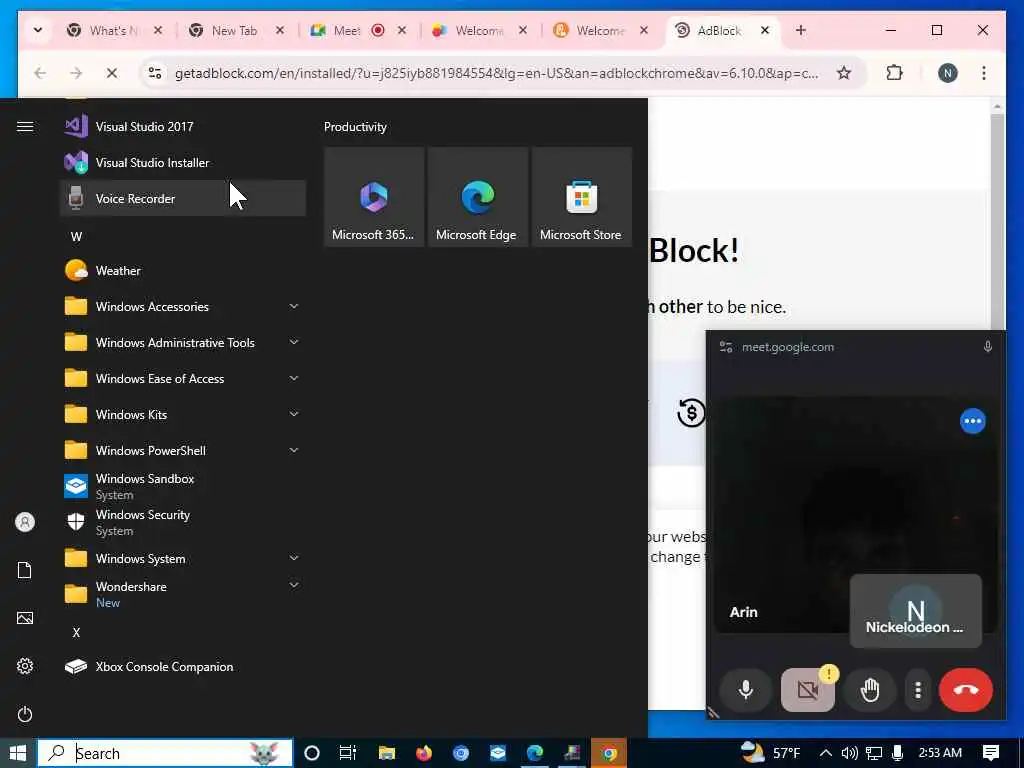This screenshot has width=1024, height=768.
Task: Jump via the X letter header
Action: 76,632
